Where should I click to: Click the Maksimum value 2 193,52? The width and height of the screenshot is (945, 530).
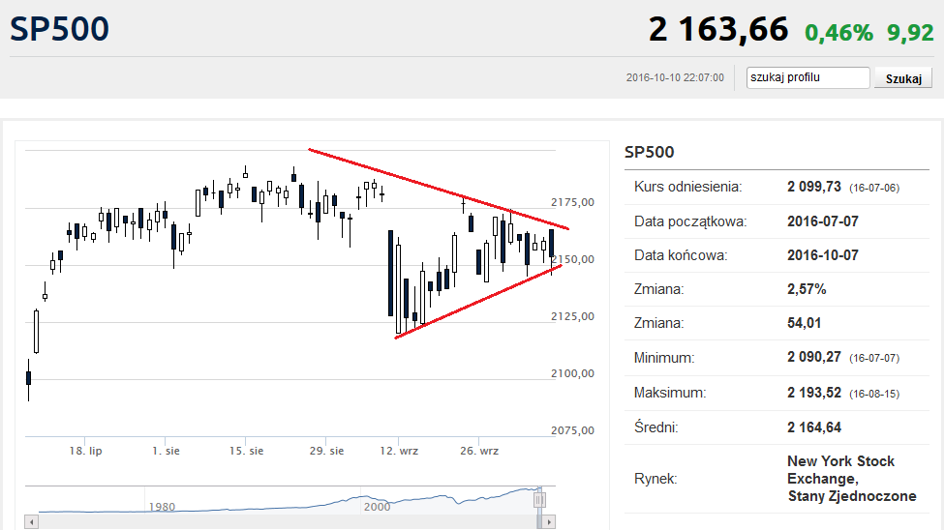tap(814, 393)
